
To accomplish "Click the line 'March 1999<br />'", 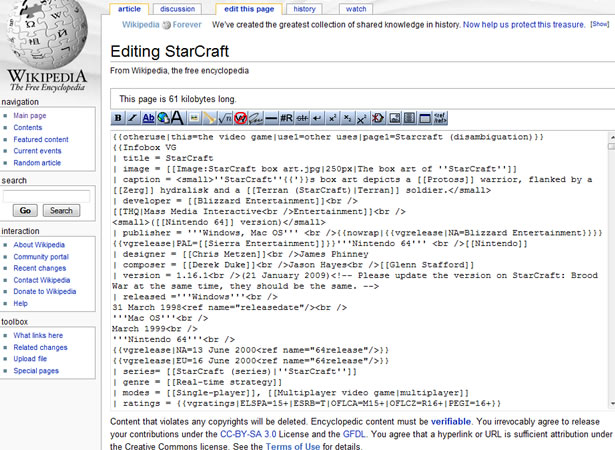I will click(x=155, y=329).
